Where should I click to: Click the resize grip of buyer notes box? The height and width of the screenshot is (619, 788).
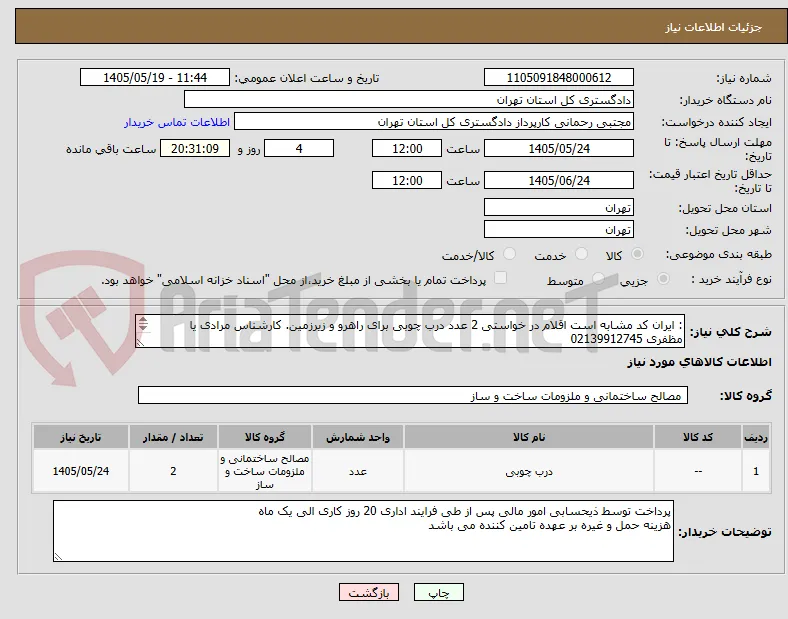[58, 557]
